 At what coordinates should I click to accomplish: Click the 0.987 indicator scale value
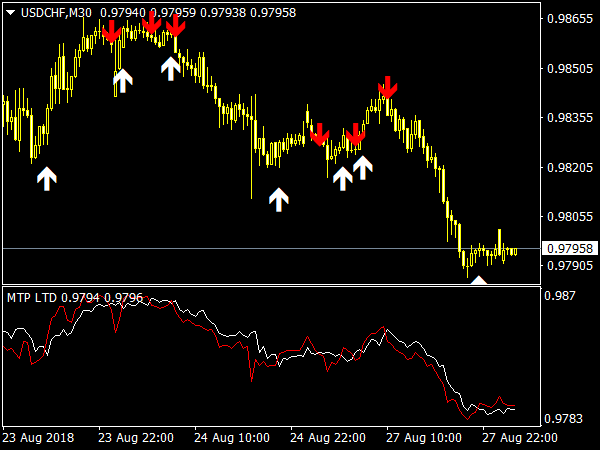click(x=560, y=295)
